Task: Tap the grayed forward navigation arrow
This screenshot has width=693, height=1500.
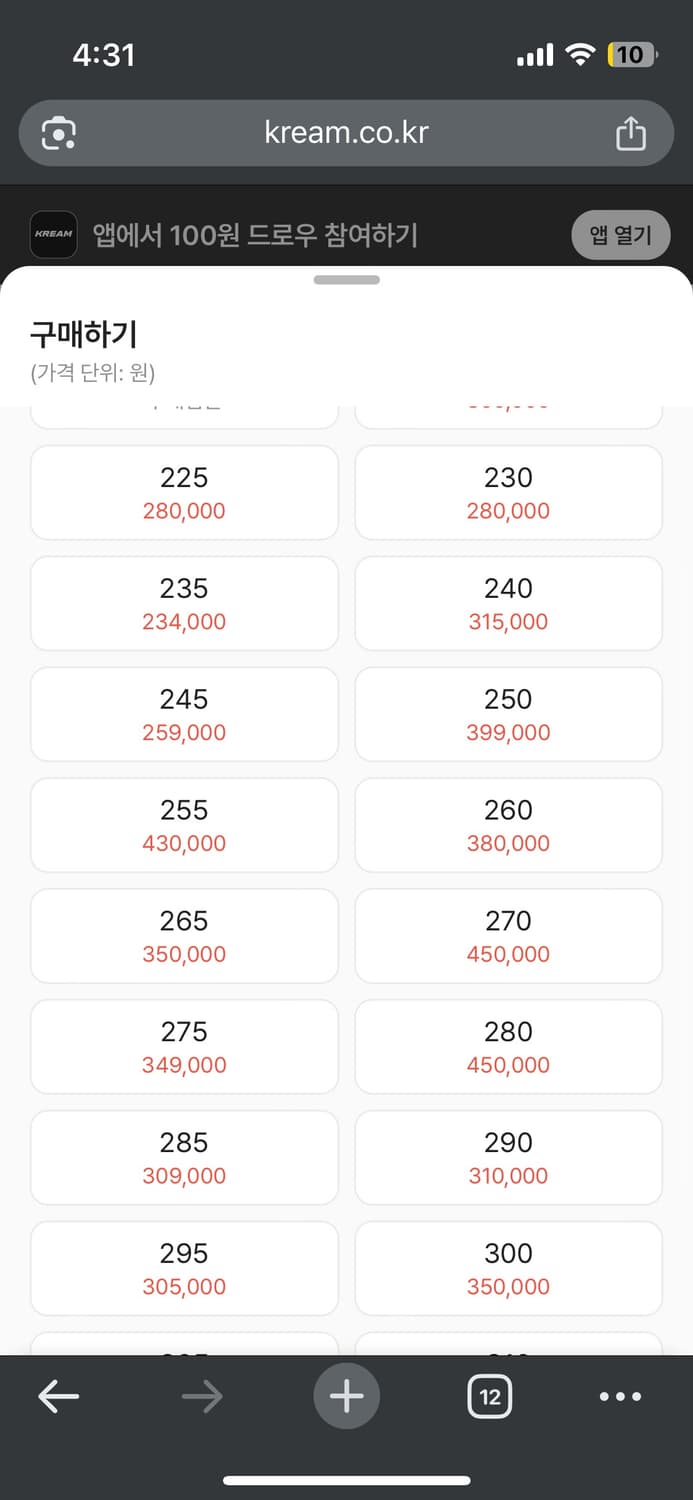Action: (x=202, y=1396)
